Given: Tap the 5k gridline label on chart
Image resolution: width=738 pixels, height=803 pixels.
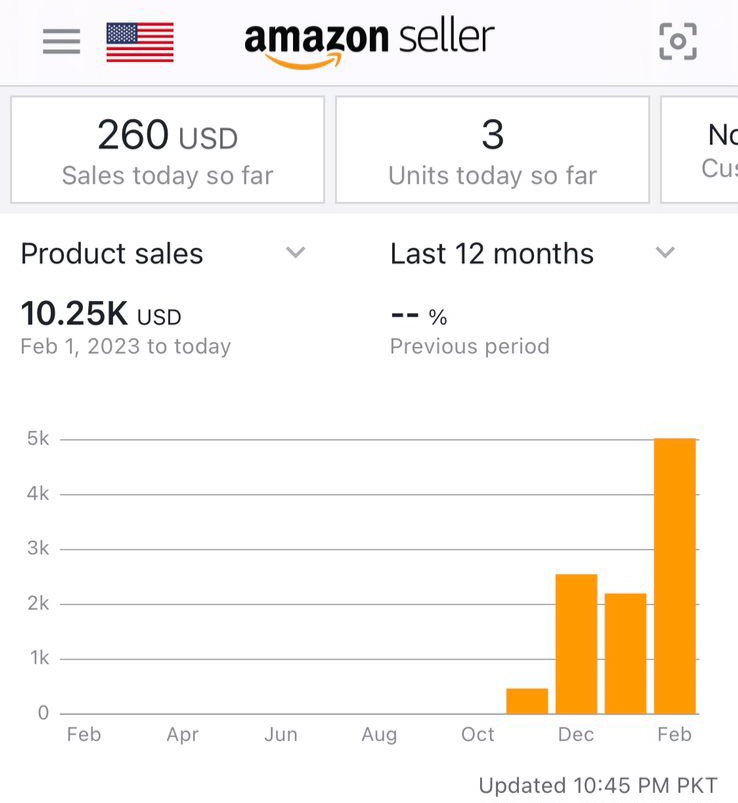Looking at the screenshot, I should [x=38, y=439].
